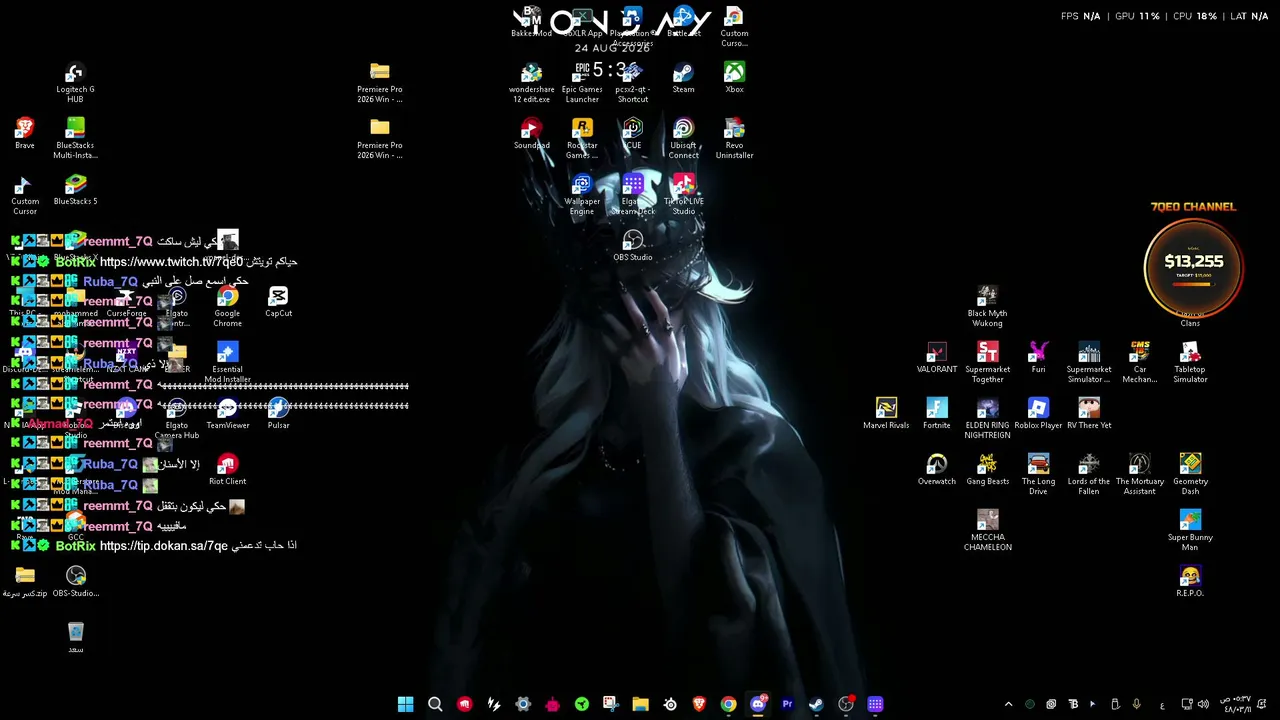
Task: Open the Recycle Bin on desktop
Action: click(76, 638)
